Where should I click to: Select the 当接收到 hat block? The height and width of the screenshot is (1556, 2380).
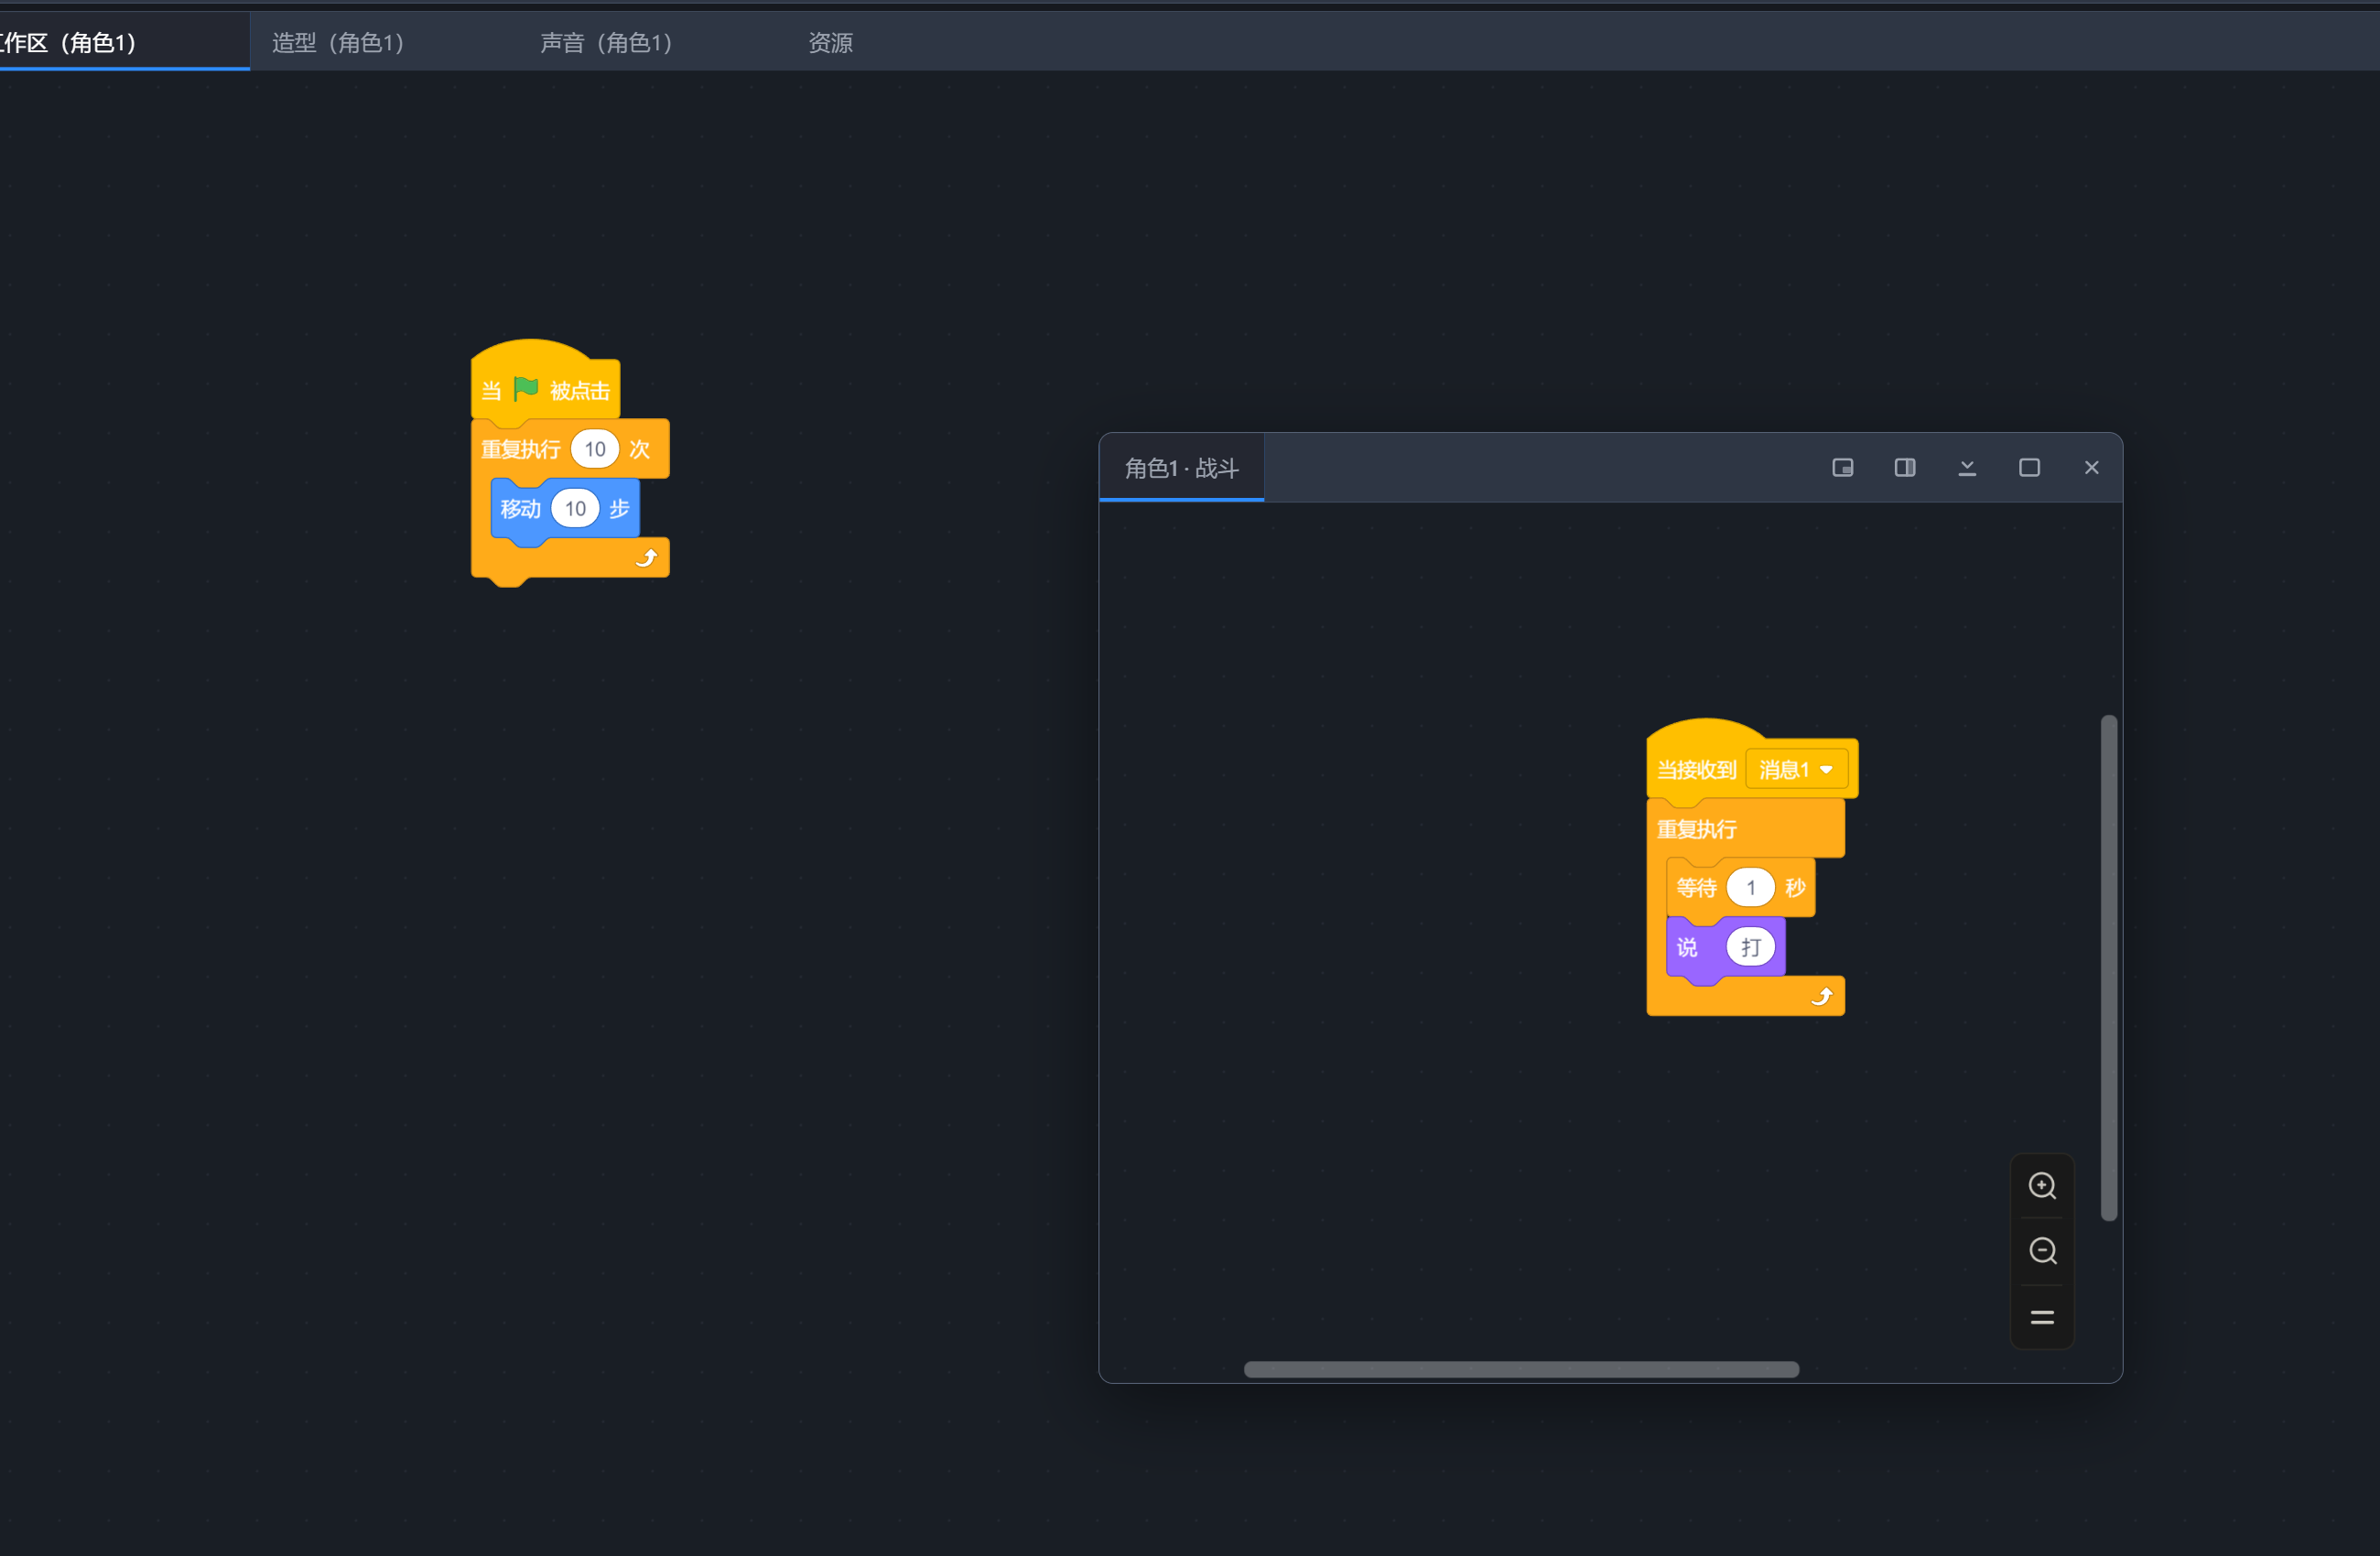pyautogui.click(x=1697, y=770)
